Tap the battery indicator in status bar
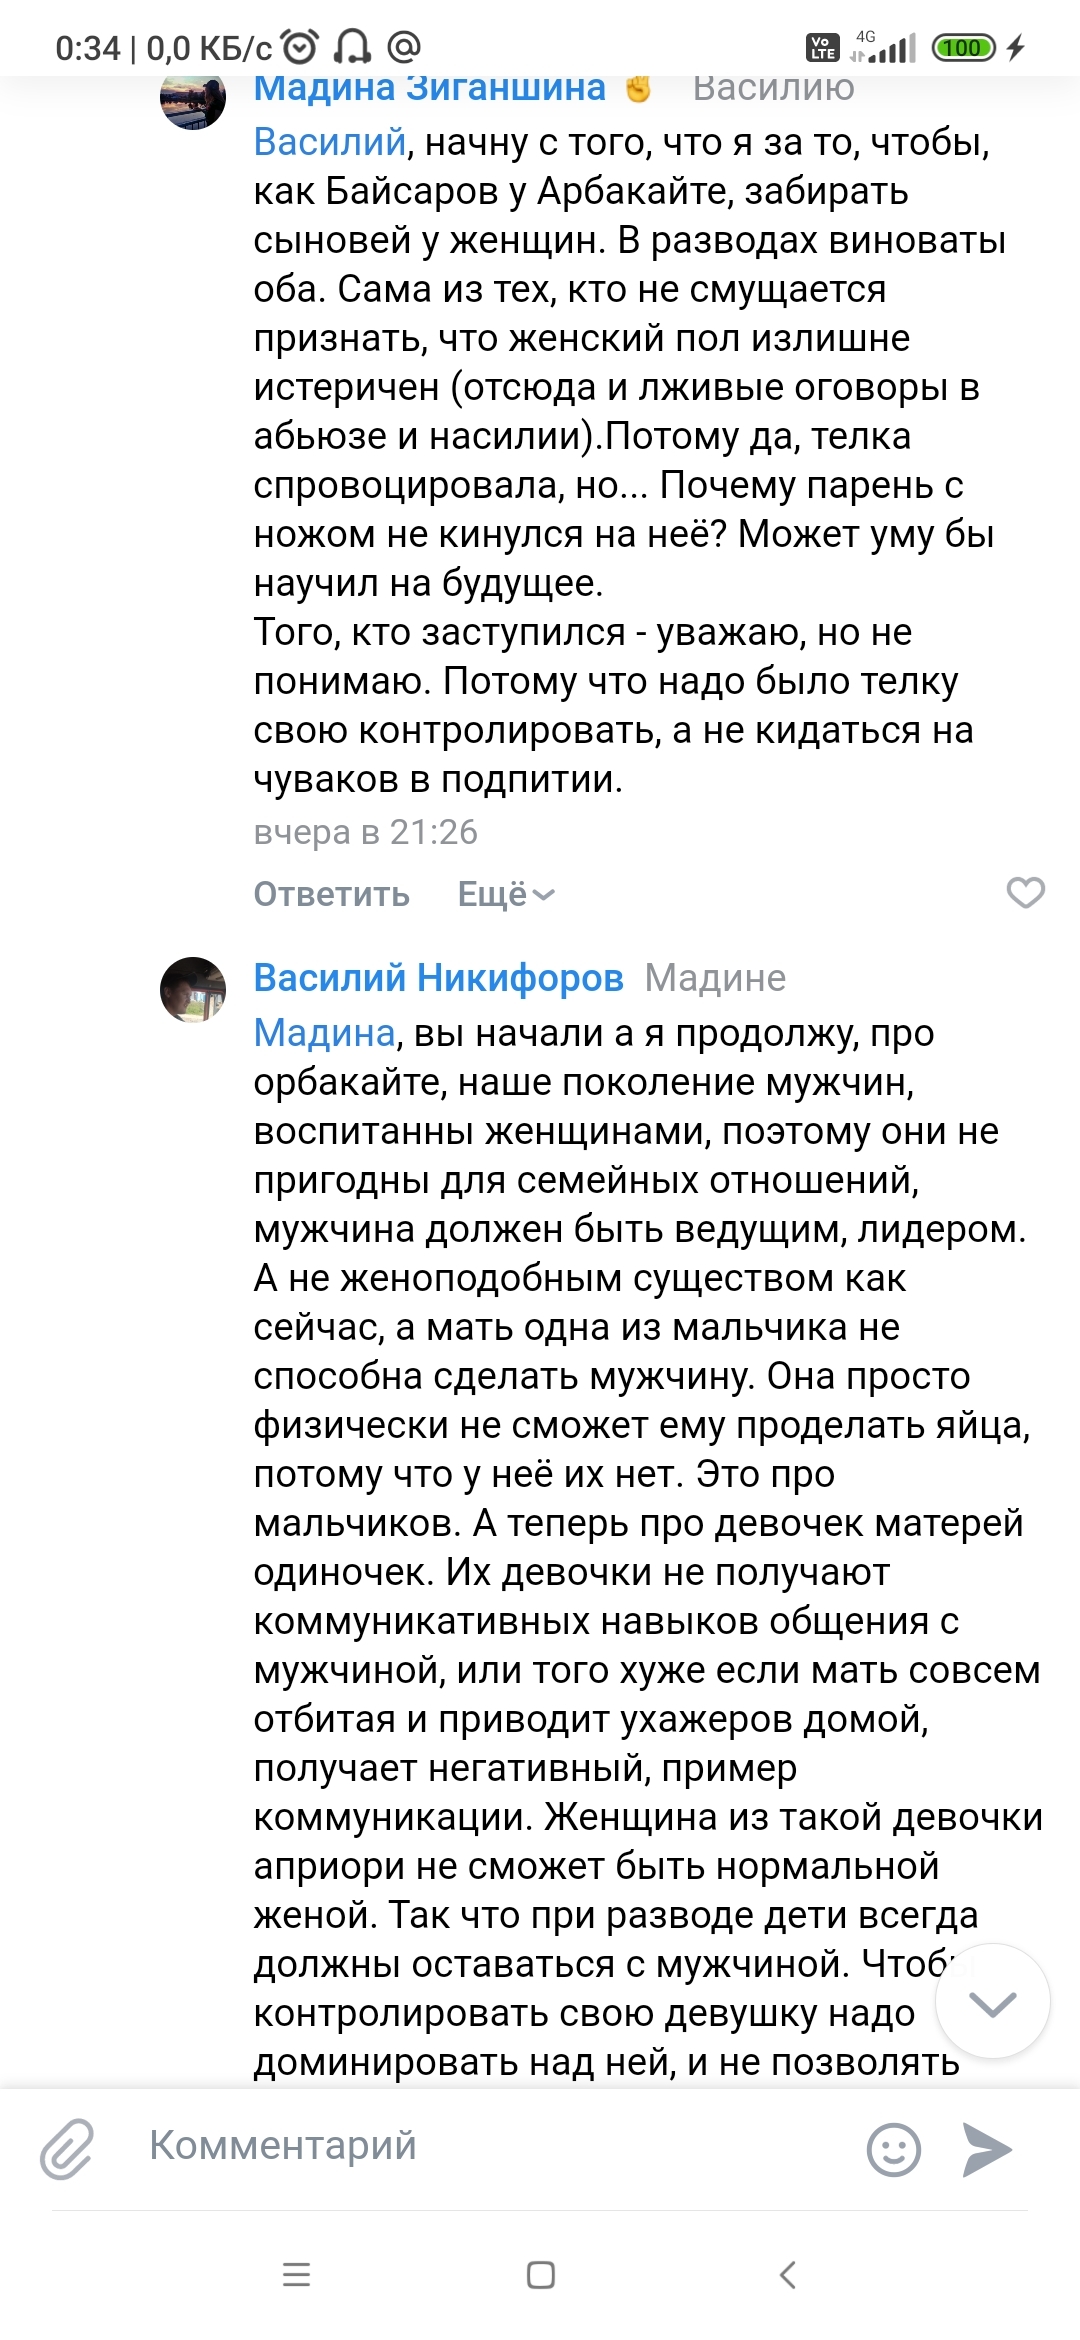1080x2340 pixels. click(x=963, y=47)
